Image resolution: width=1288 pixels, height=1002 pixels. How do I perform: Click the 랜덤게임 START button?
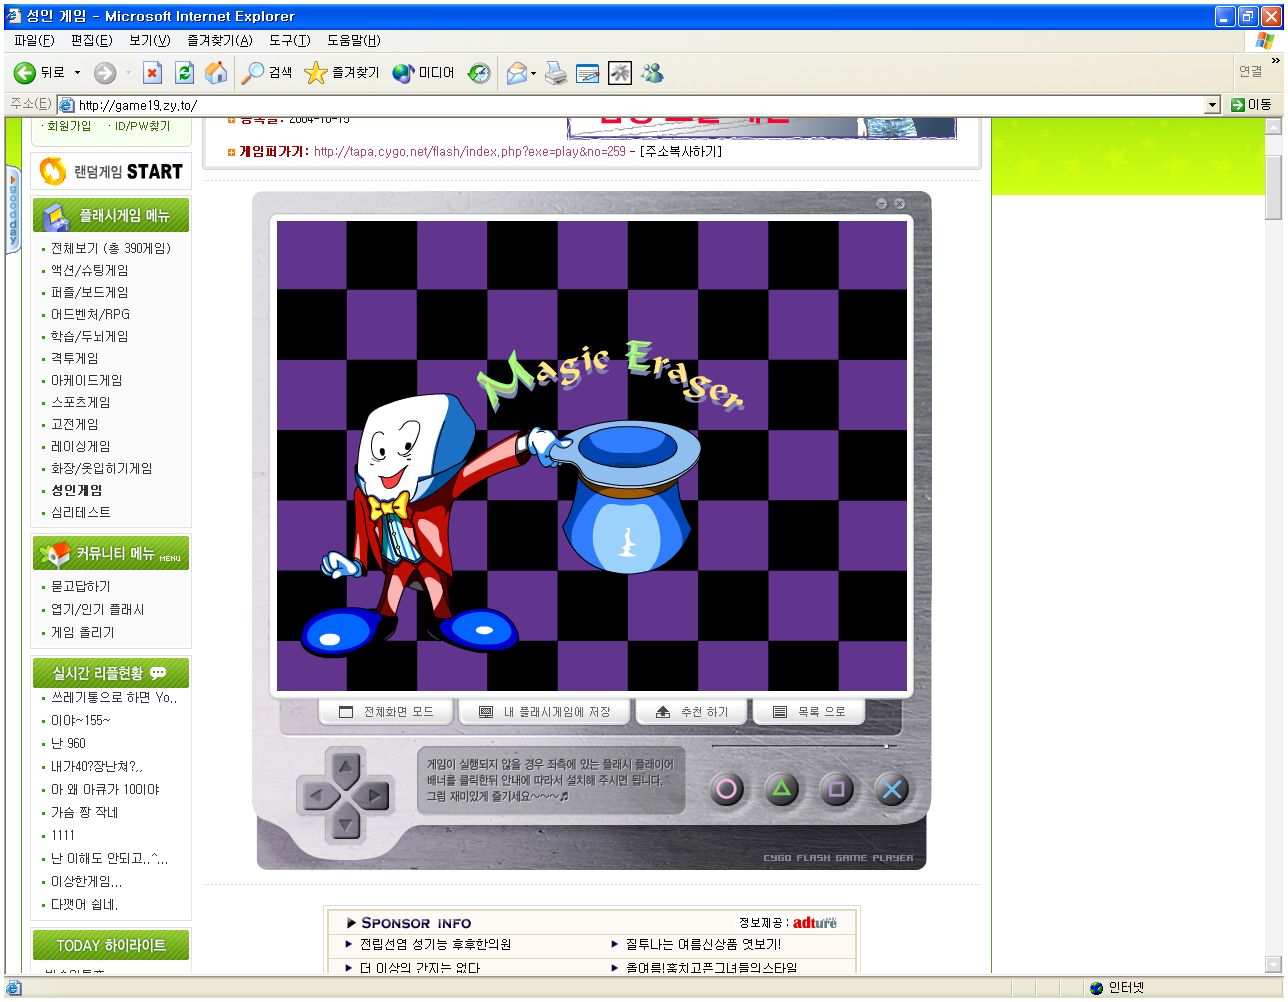pyautogui.click(x=111, y=171)
